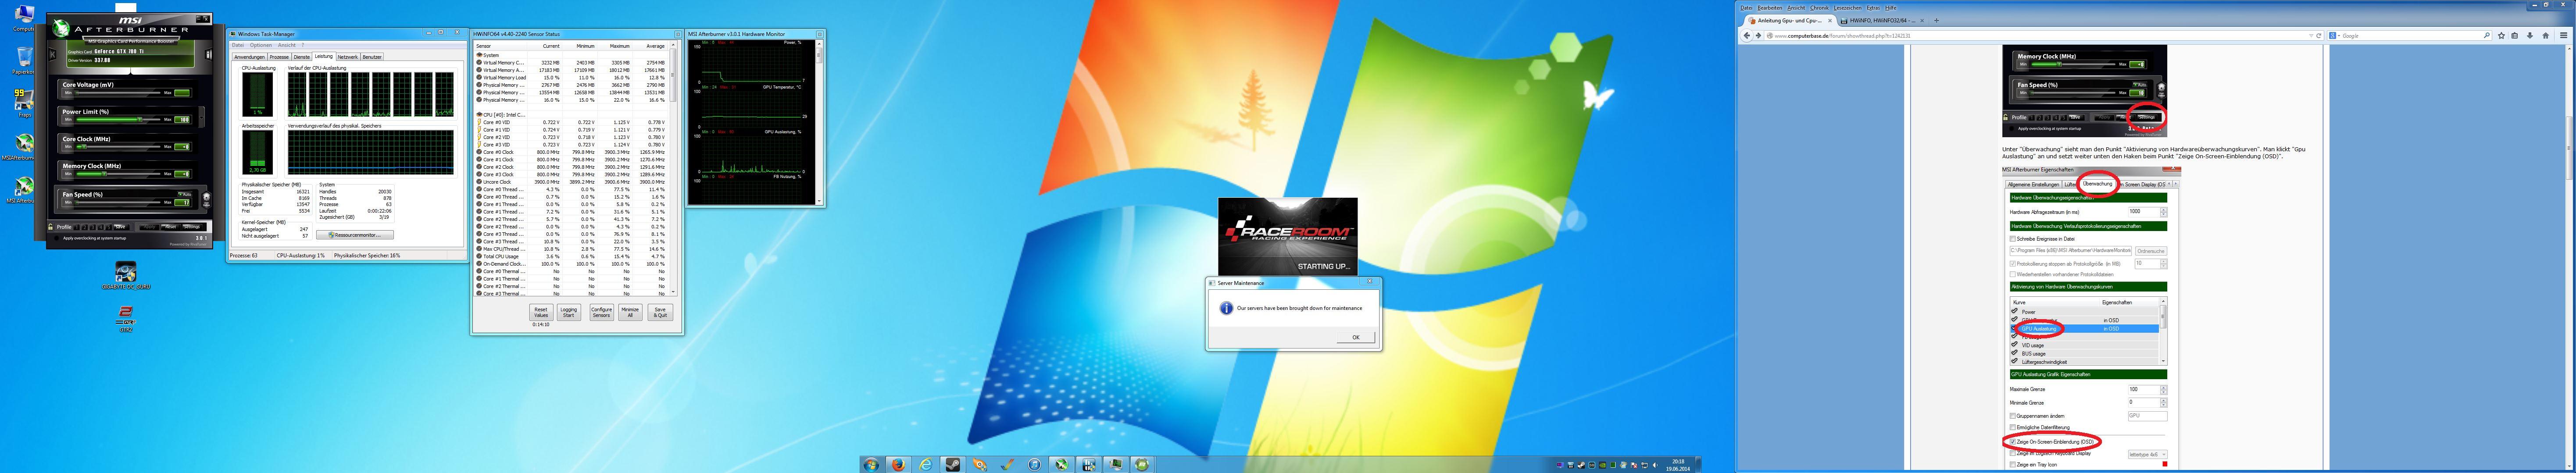Click the Afterburner profile lock icon

[50, 227]
